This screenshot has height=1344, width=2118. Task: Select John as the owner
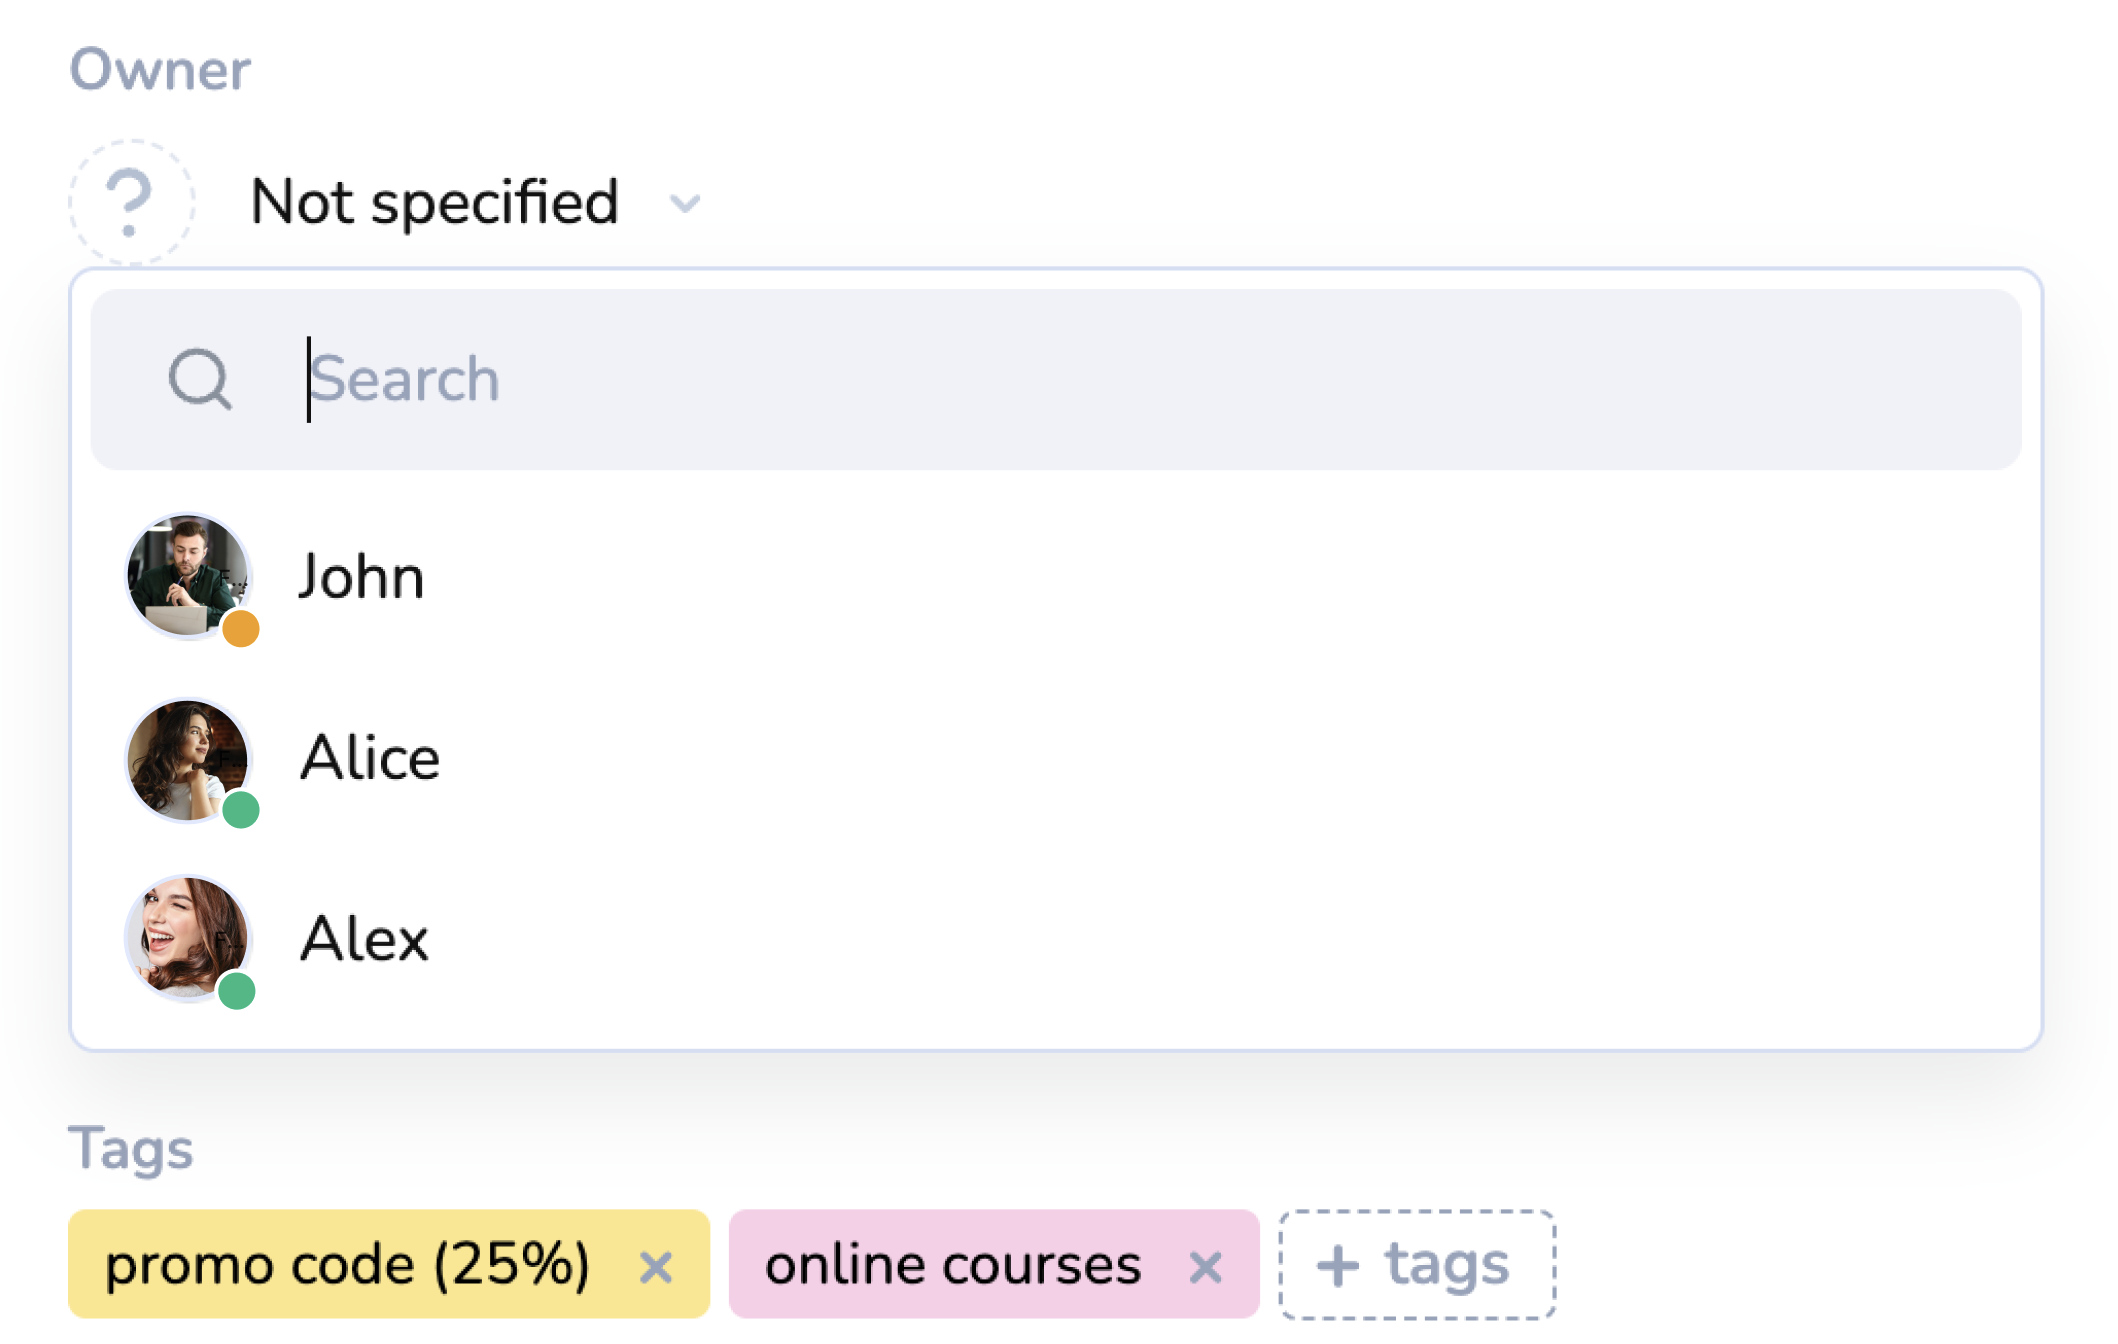tap(362, 577)
